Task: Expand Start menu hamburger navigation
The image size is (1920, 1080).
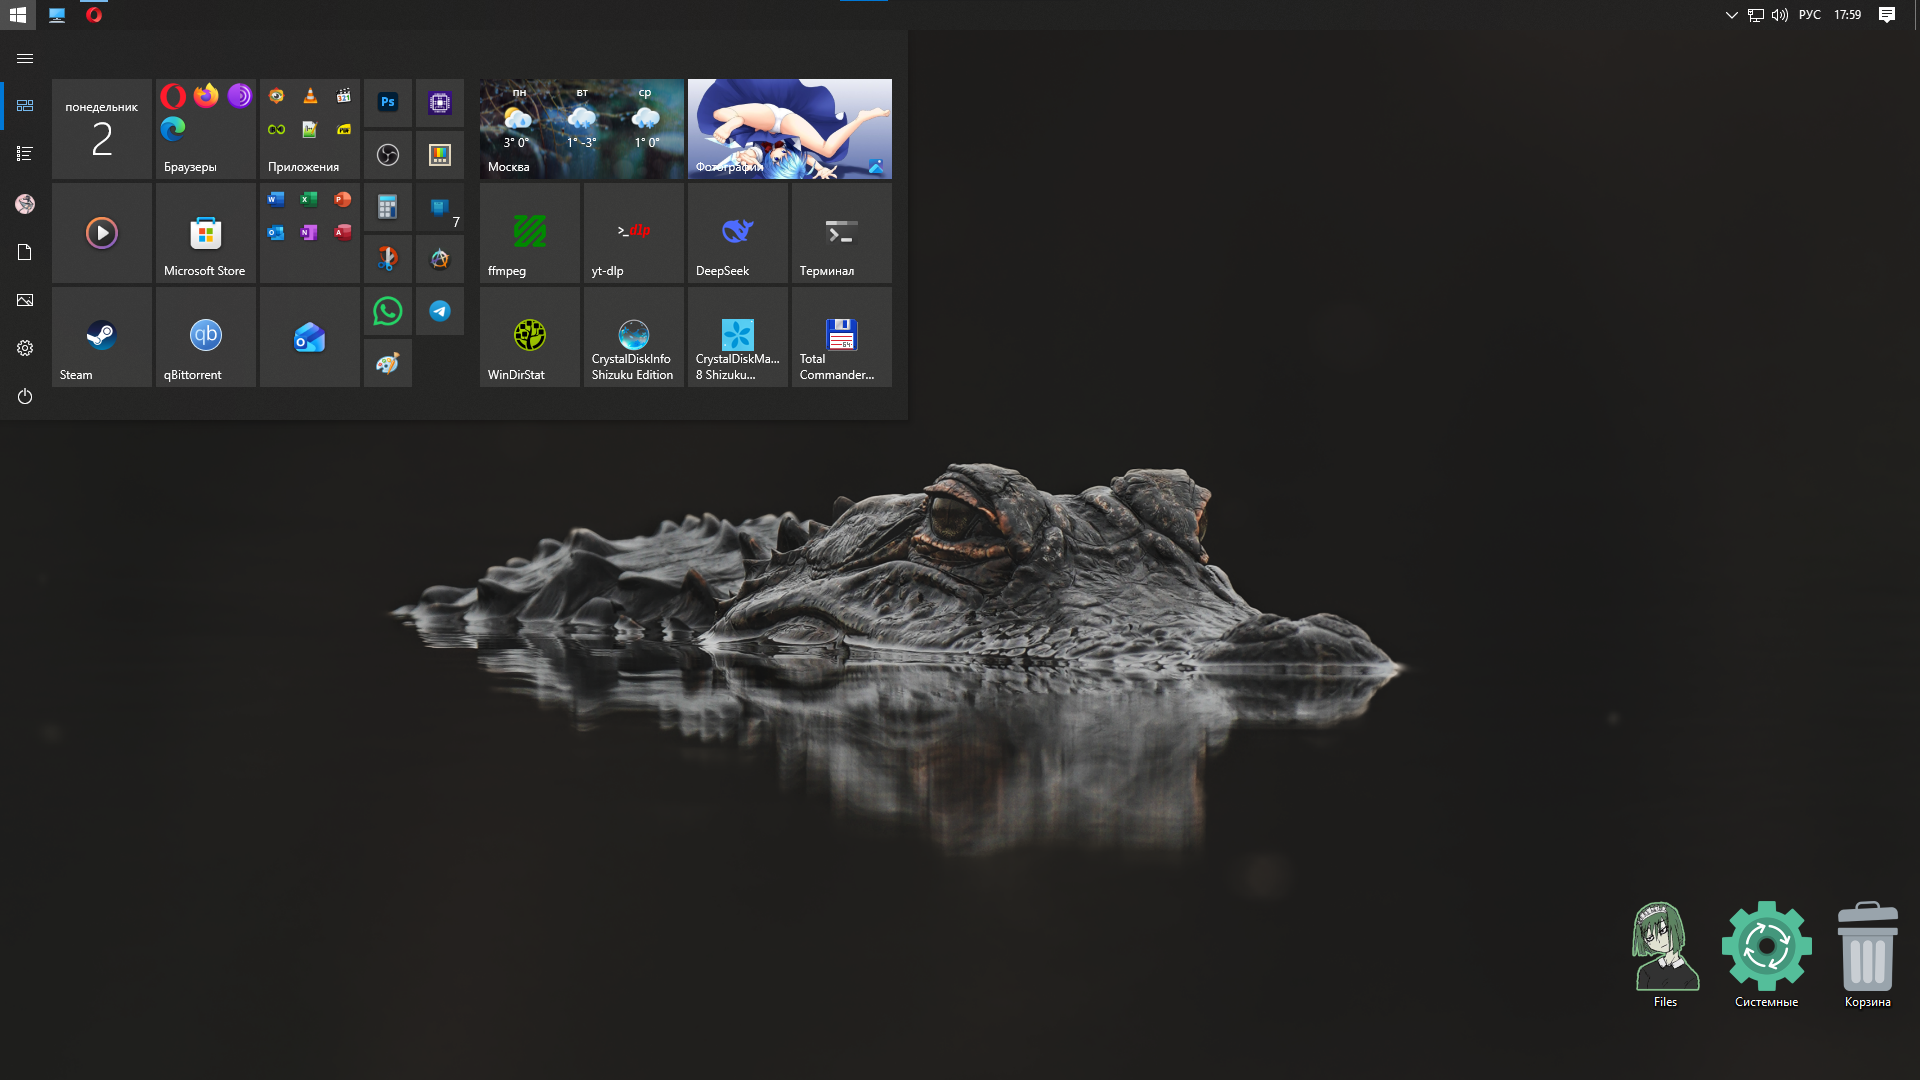Action: 25,59
